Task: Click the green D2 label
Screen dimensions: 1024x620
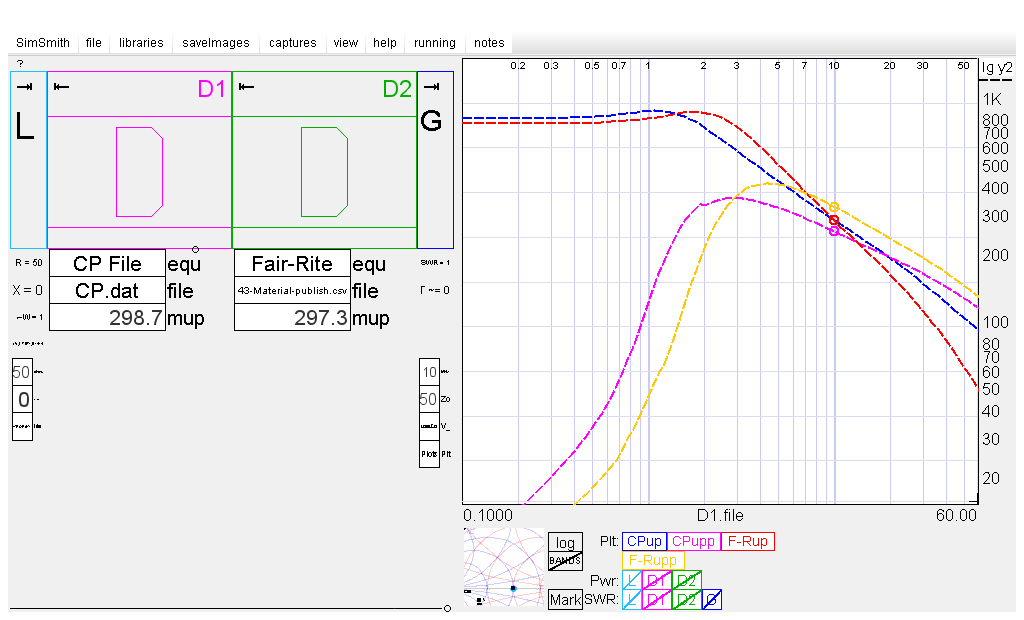Action: (x=397, y=89)
